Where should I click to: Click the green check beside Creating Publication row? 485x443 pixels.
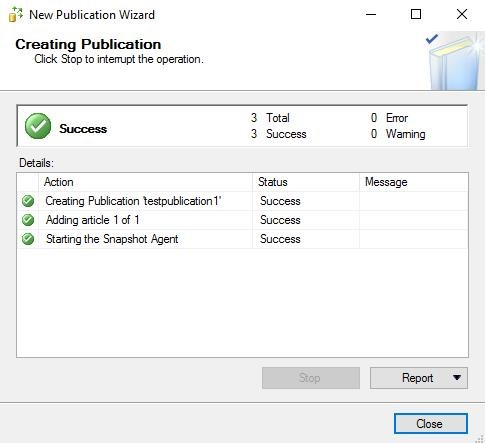(28, 201)
